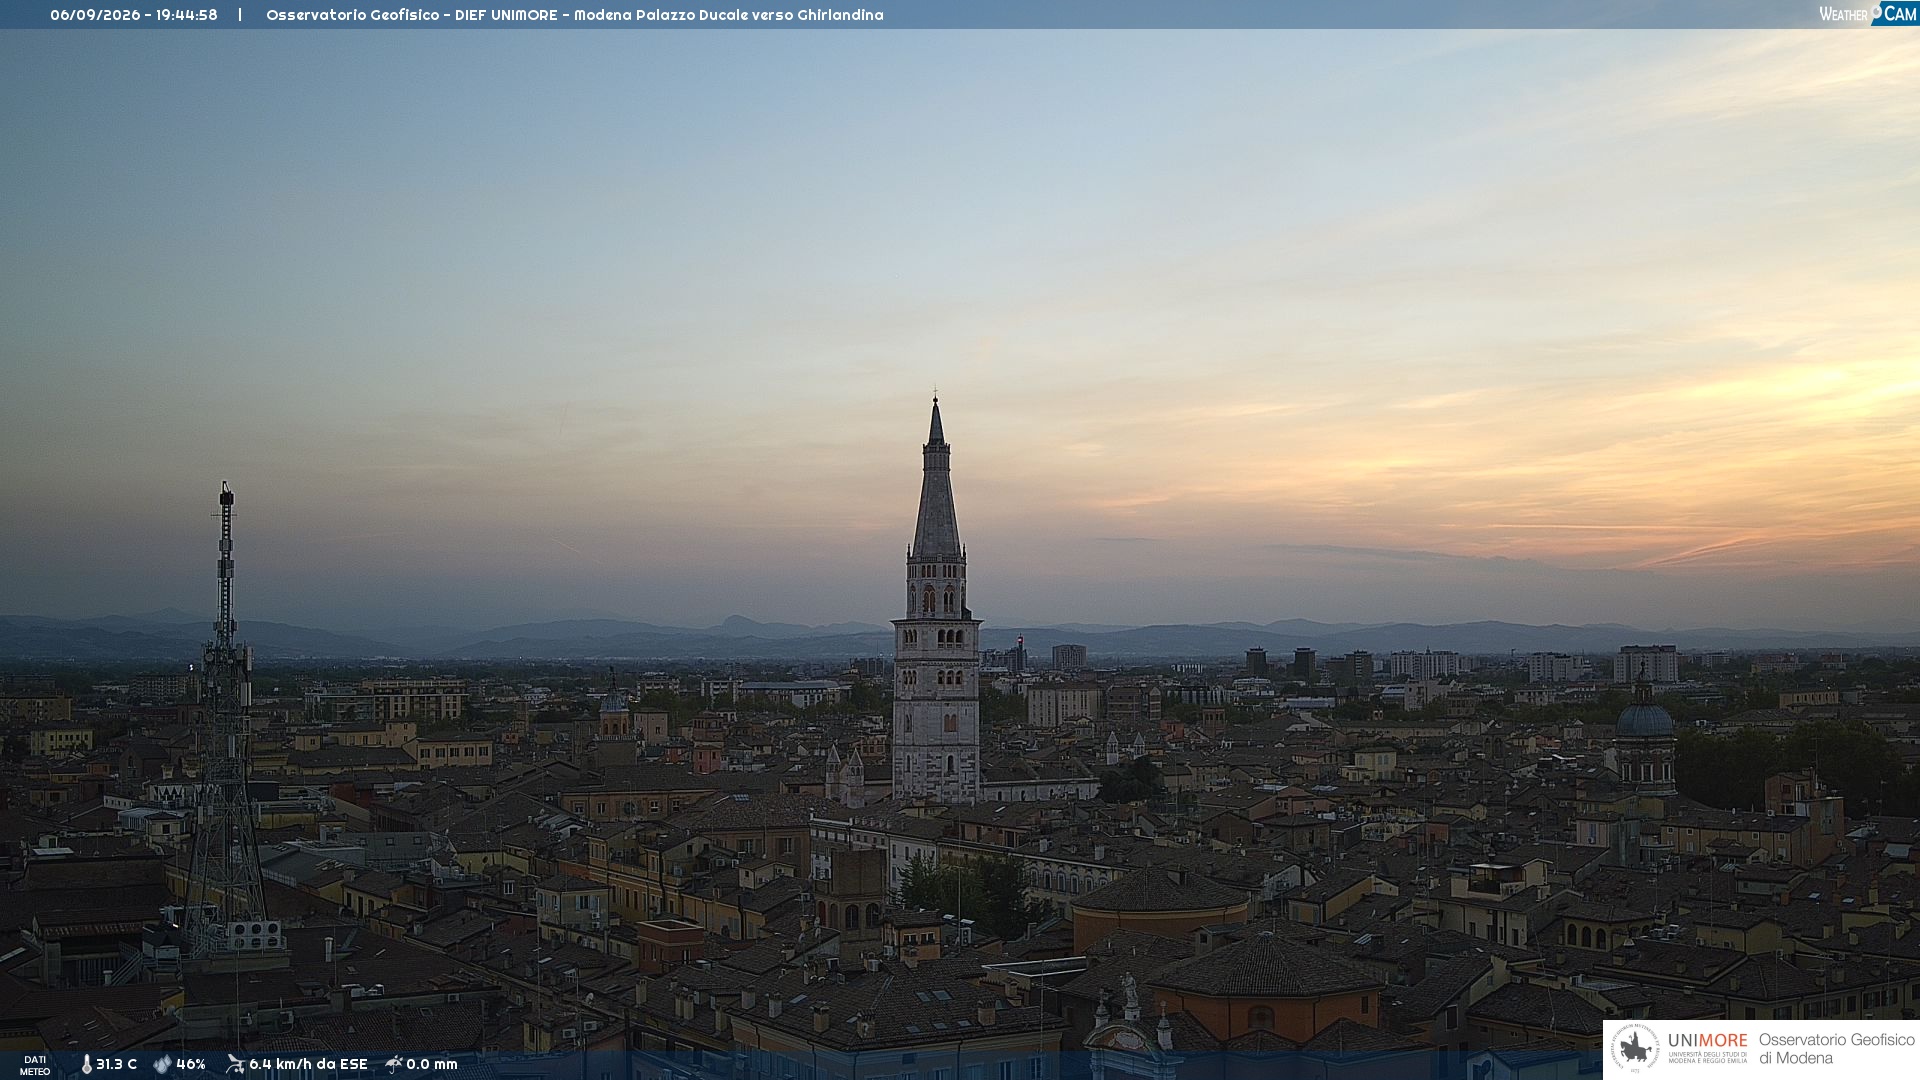Click the distant mountain ridge on horizon
1920x1080 pixels.
(960, 635)
